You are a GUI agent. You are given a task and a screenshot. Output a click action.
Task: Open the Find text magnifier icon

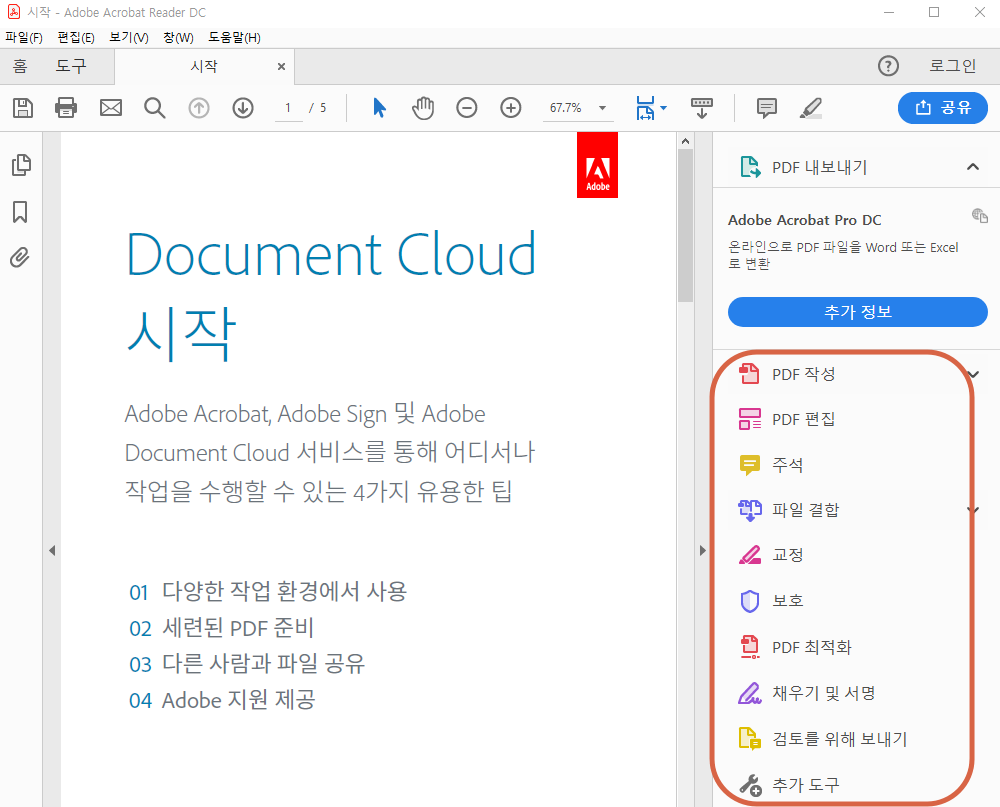tap(154, 108)
